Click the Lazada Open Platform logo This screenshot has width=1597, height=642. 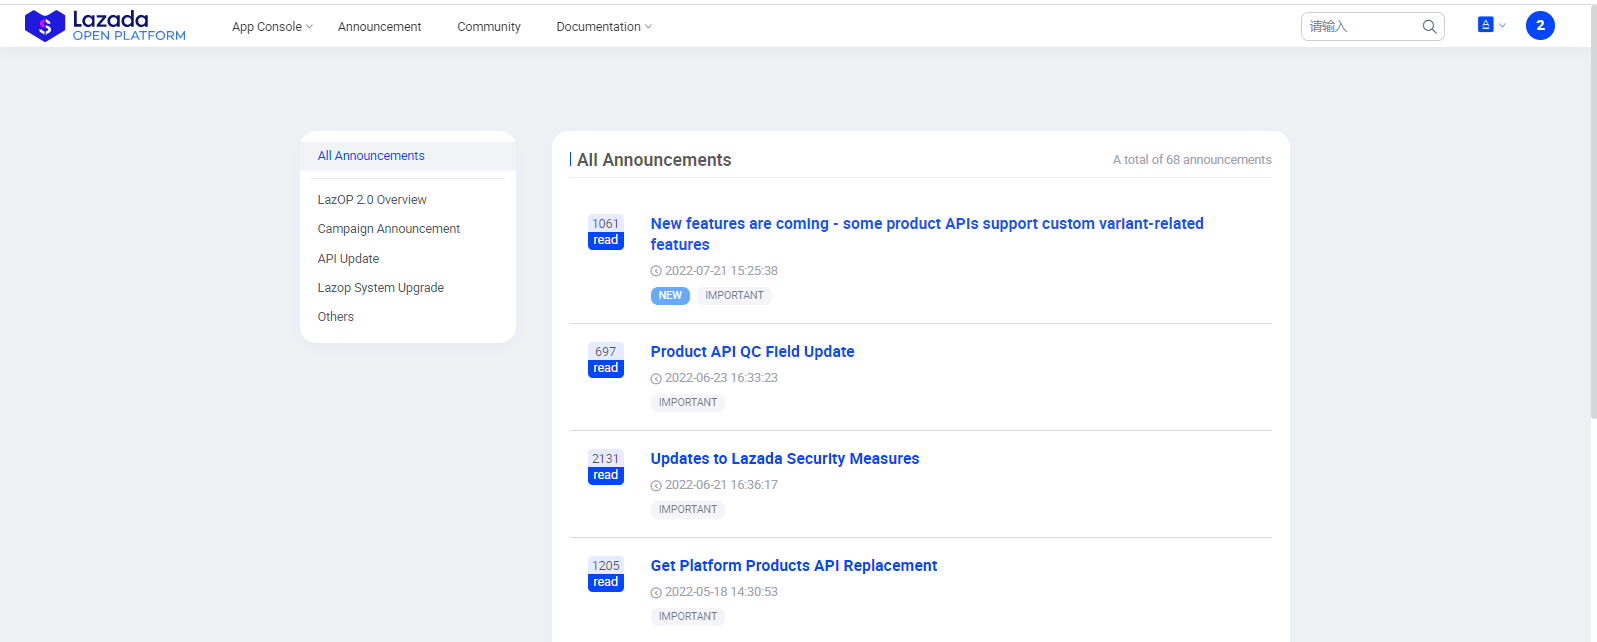pos(105,26)
